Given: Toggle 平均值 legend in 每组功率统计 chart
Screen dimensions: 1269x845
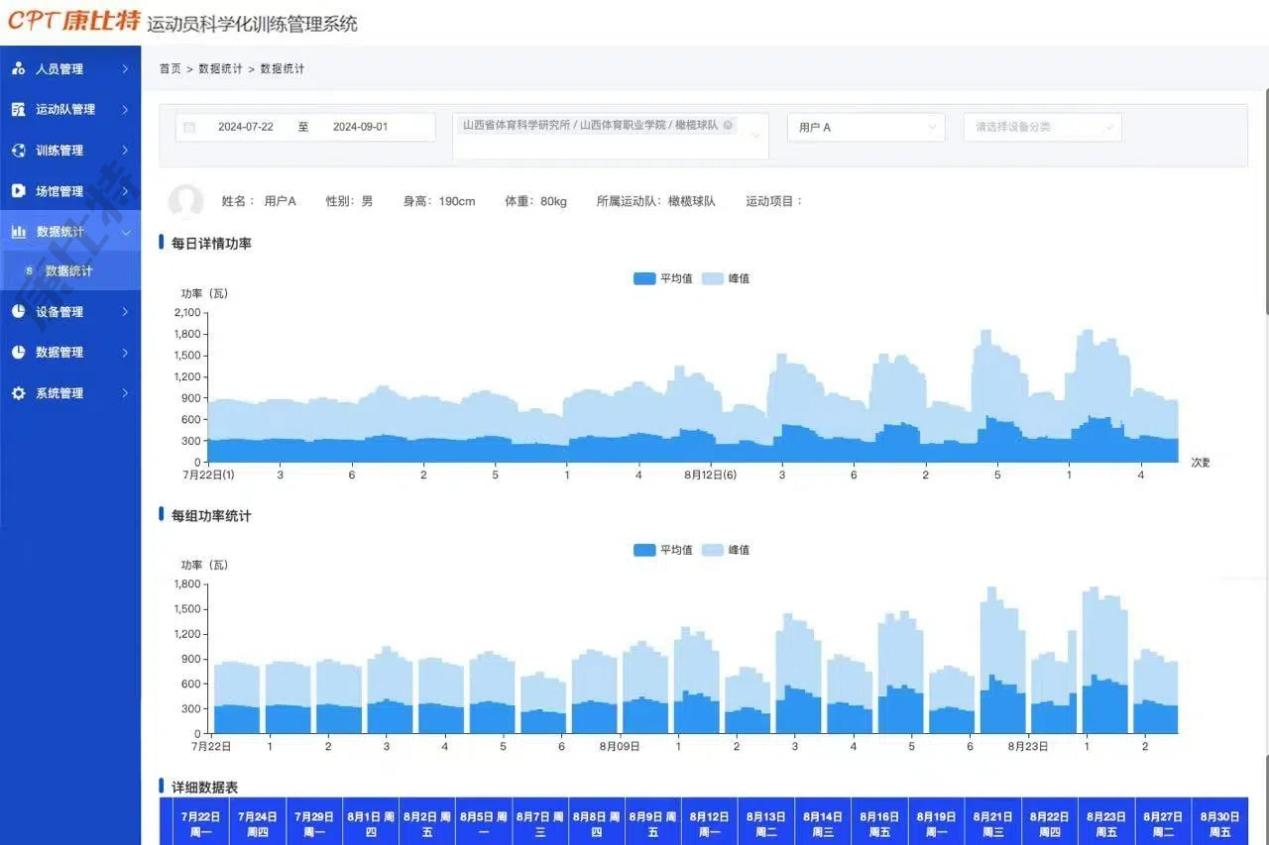Looking at the screenshot, I should pos(663,550).
